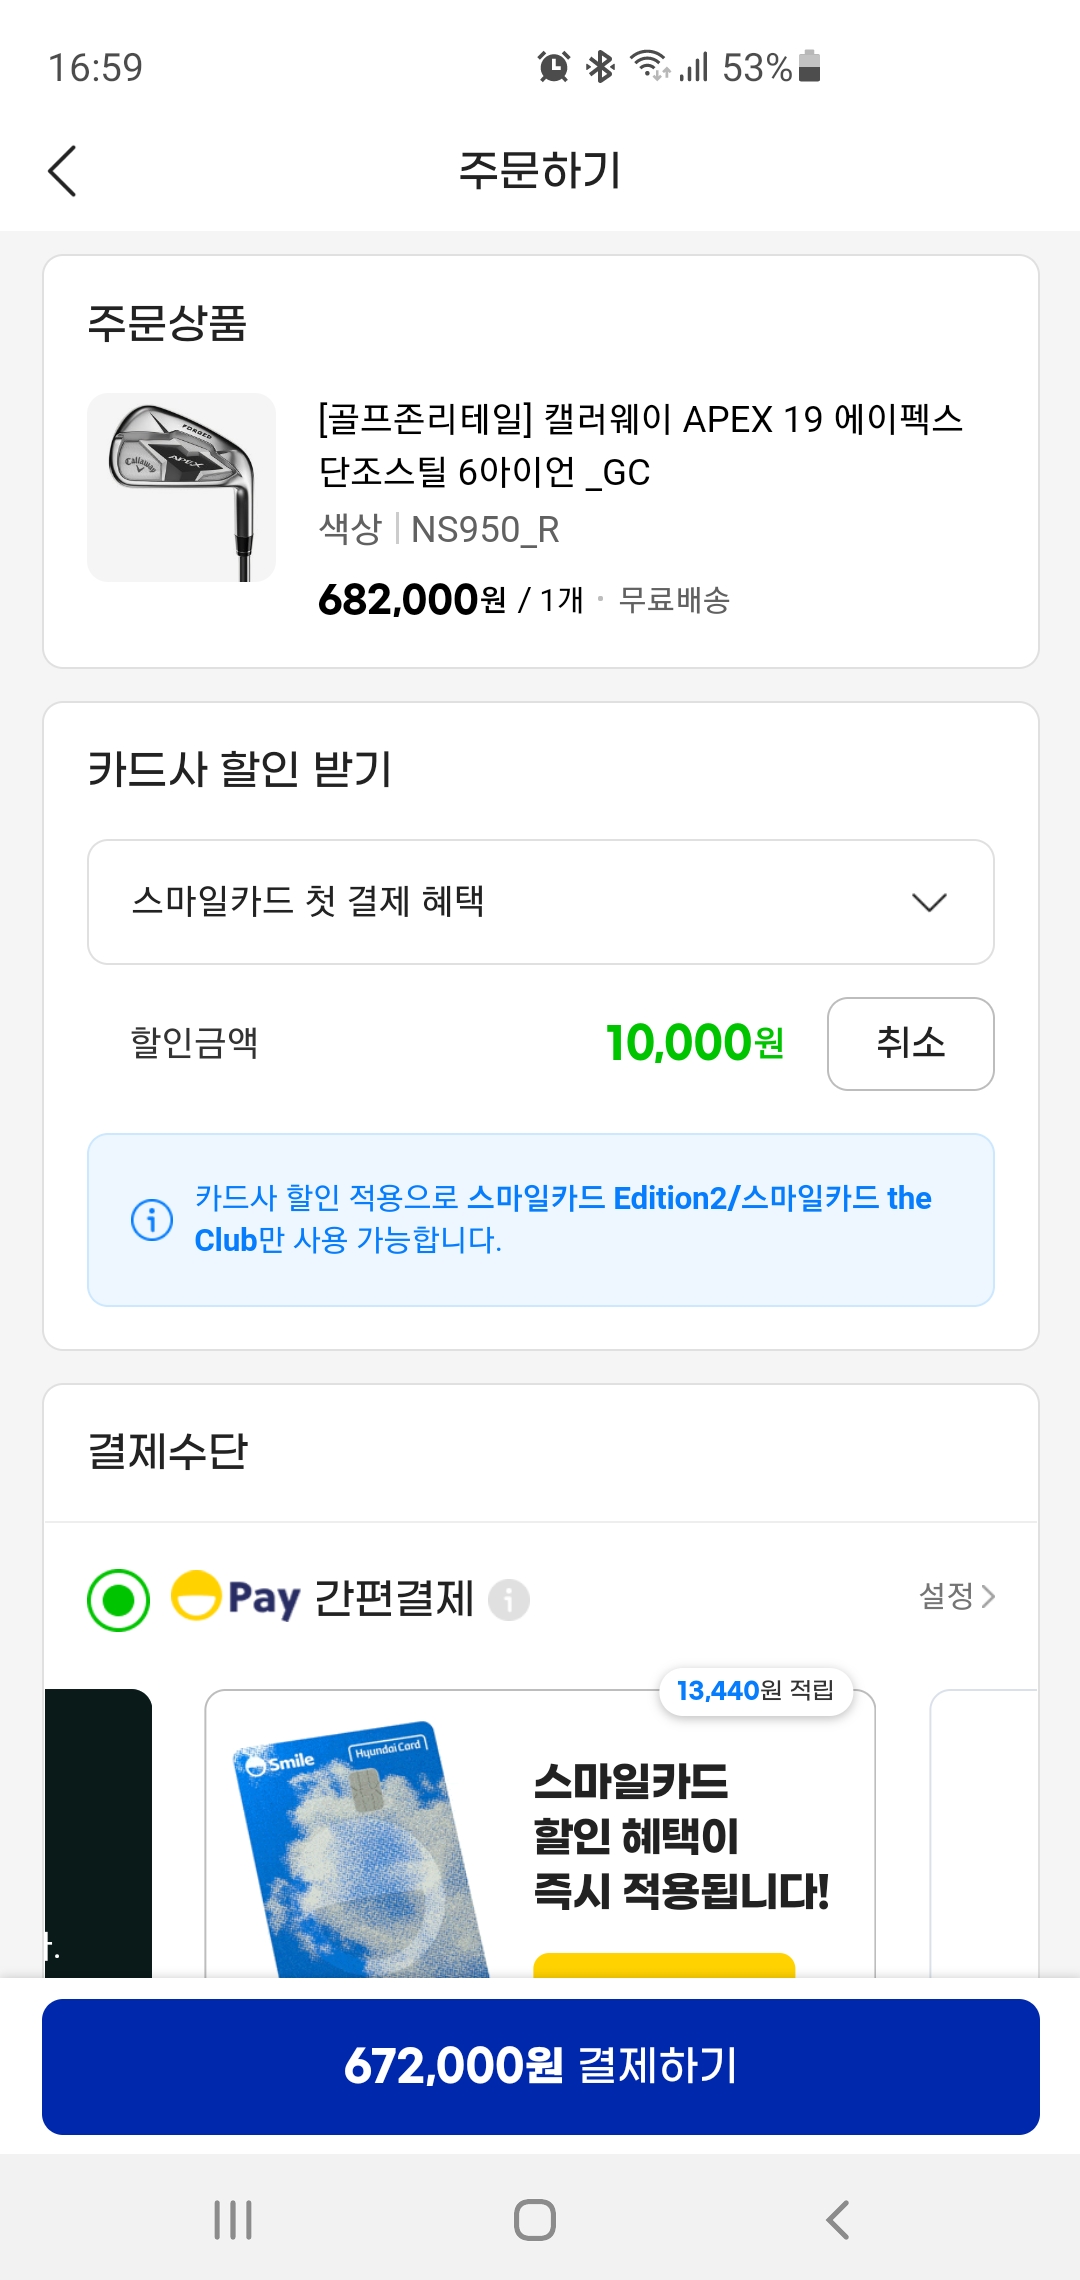
Task: Select the Smile Pay 간편결제 radio button
Action: tap(119, 1600)
